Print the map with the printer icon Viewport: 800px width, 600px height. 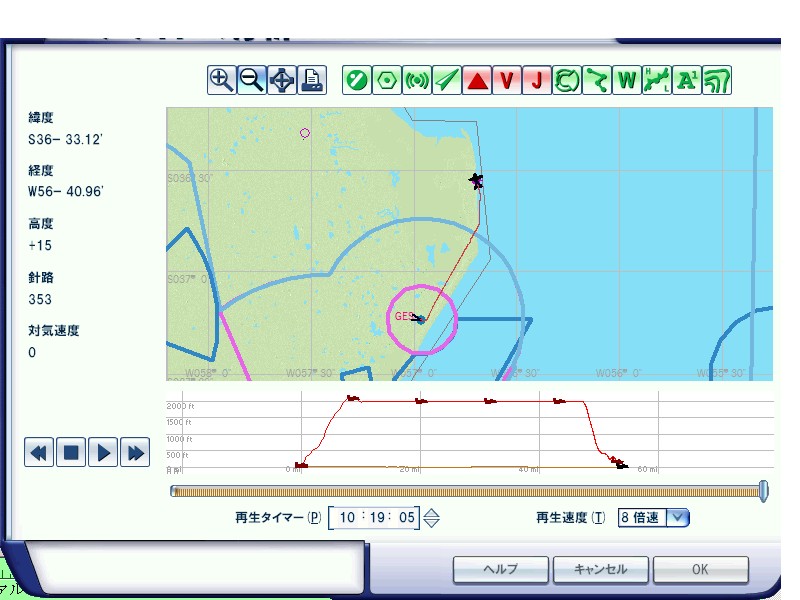313,80
